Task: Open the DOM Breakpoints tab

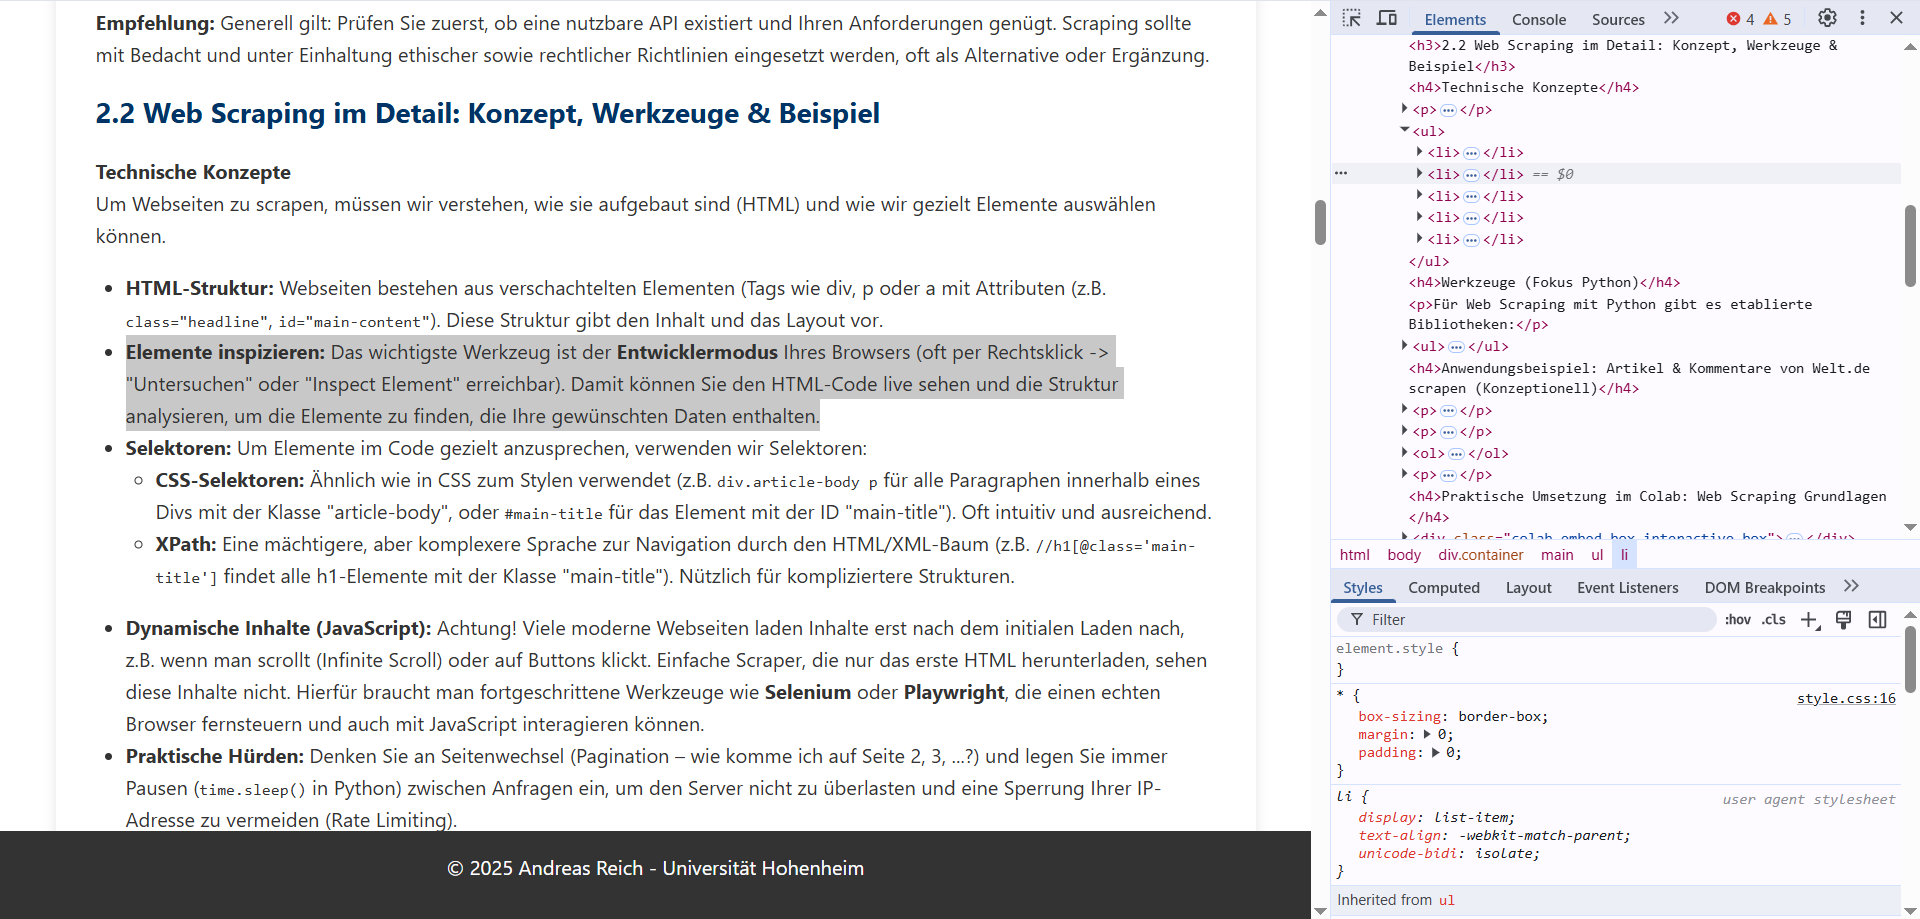Action: pos(1764,588)
